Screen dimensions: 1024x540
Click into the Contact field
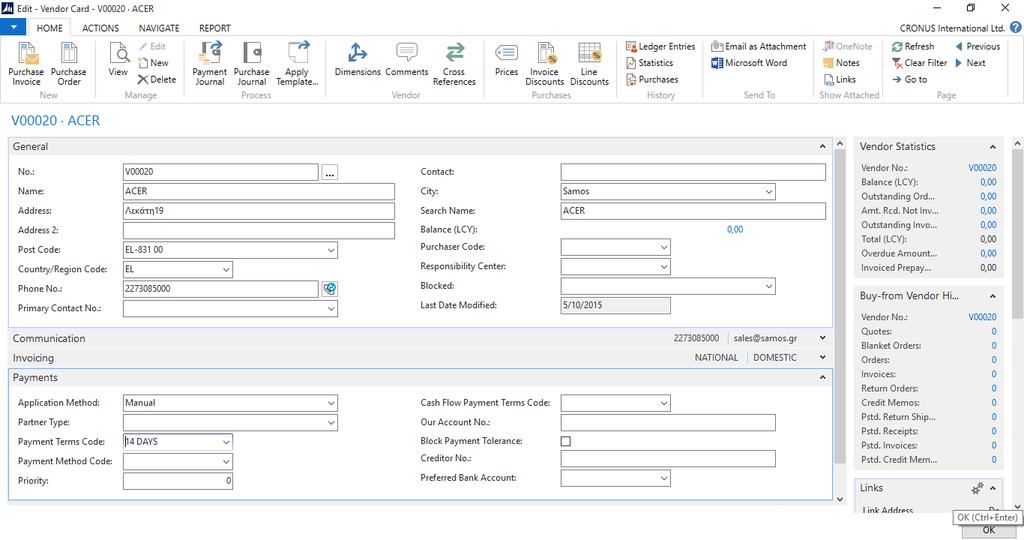coord(693,172)
